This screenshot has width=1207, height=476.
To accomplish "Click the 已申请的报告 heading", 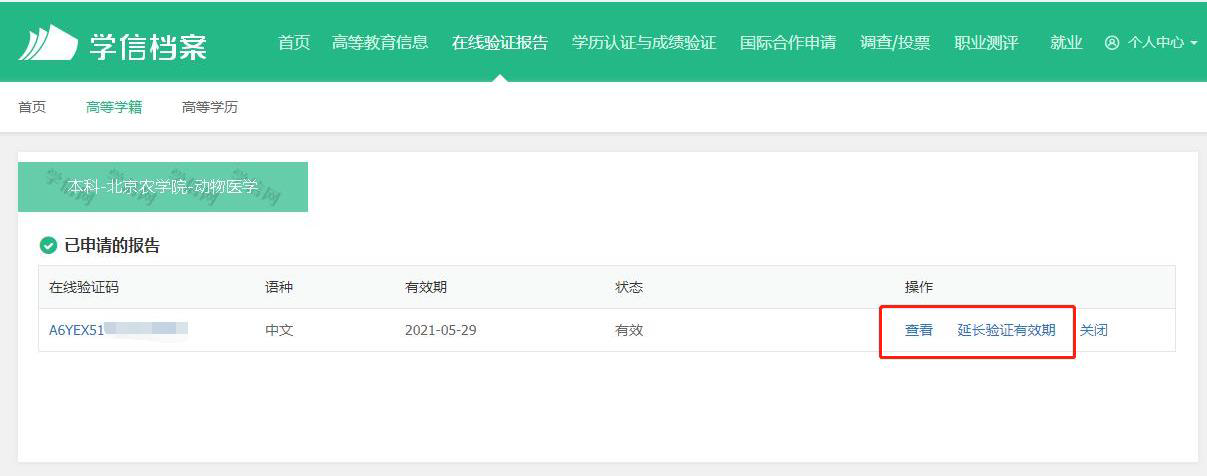I will pyautogui.click(x=112, y=246).
